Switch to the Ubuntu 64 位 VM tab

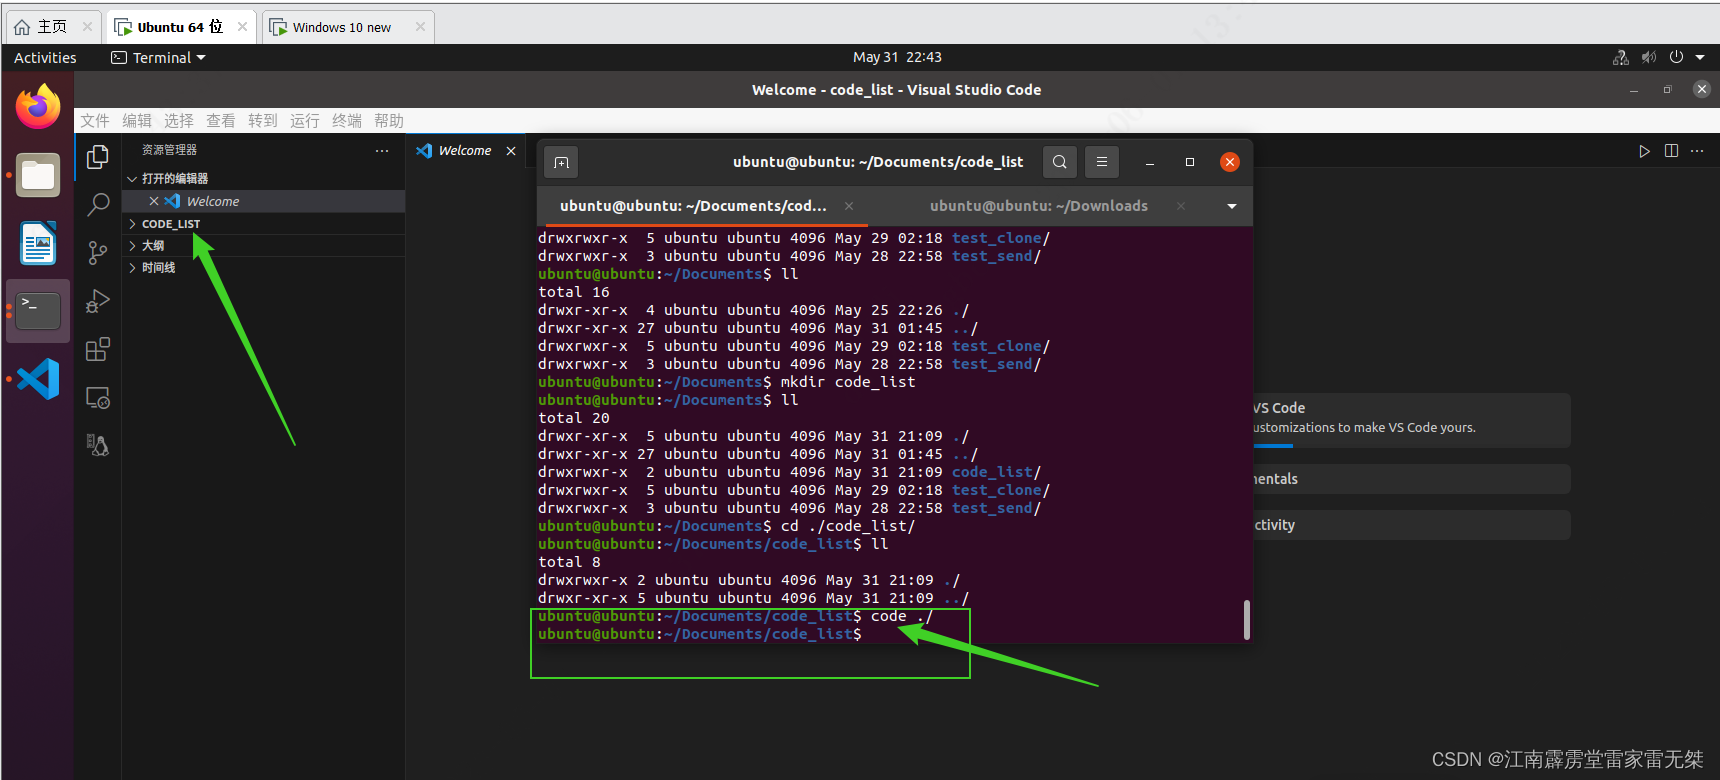click(x=181, y=27)
